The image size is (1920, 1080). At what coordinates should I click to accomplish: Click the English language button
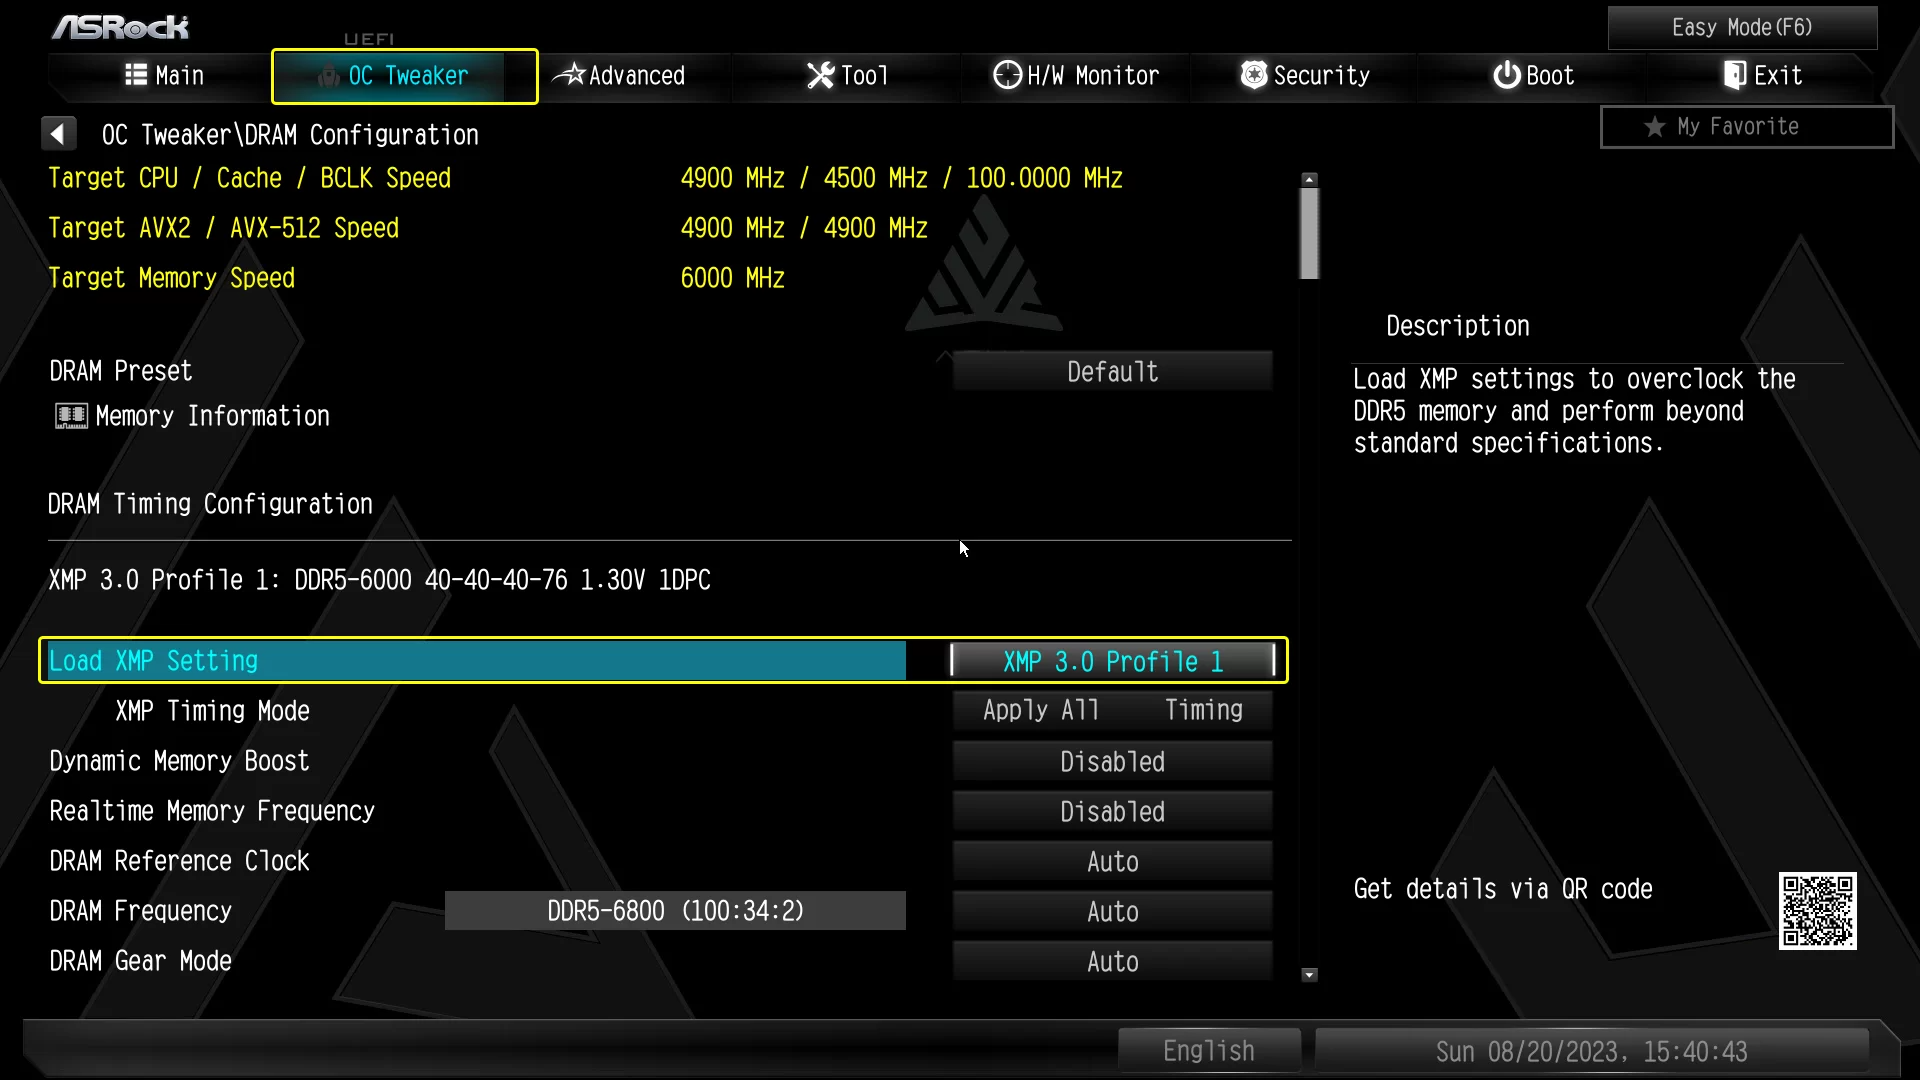pyautogui.click(x=1208, y=1051)
